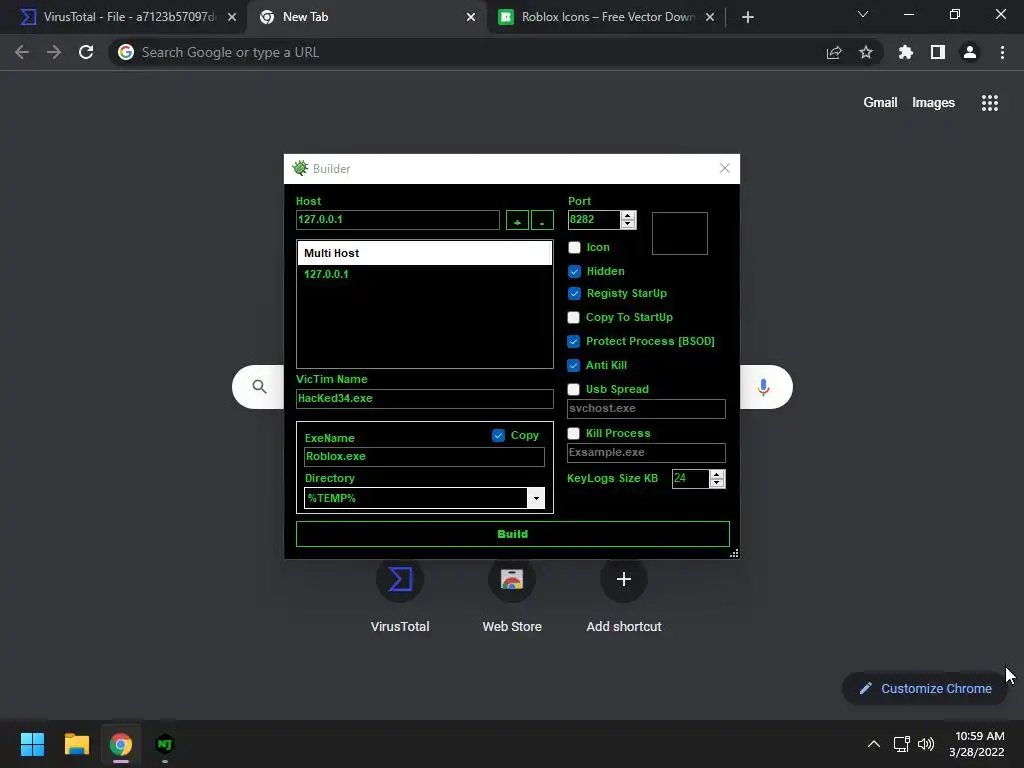Open a new browser tab with plus
Image resolution: width=1024 pixels, height=768 pixels.
[x=748, y=17]
